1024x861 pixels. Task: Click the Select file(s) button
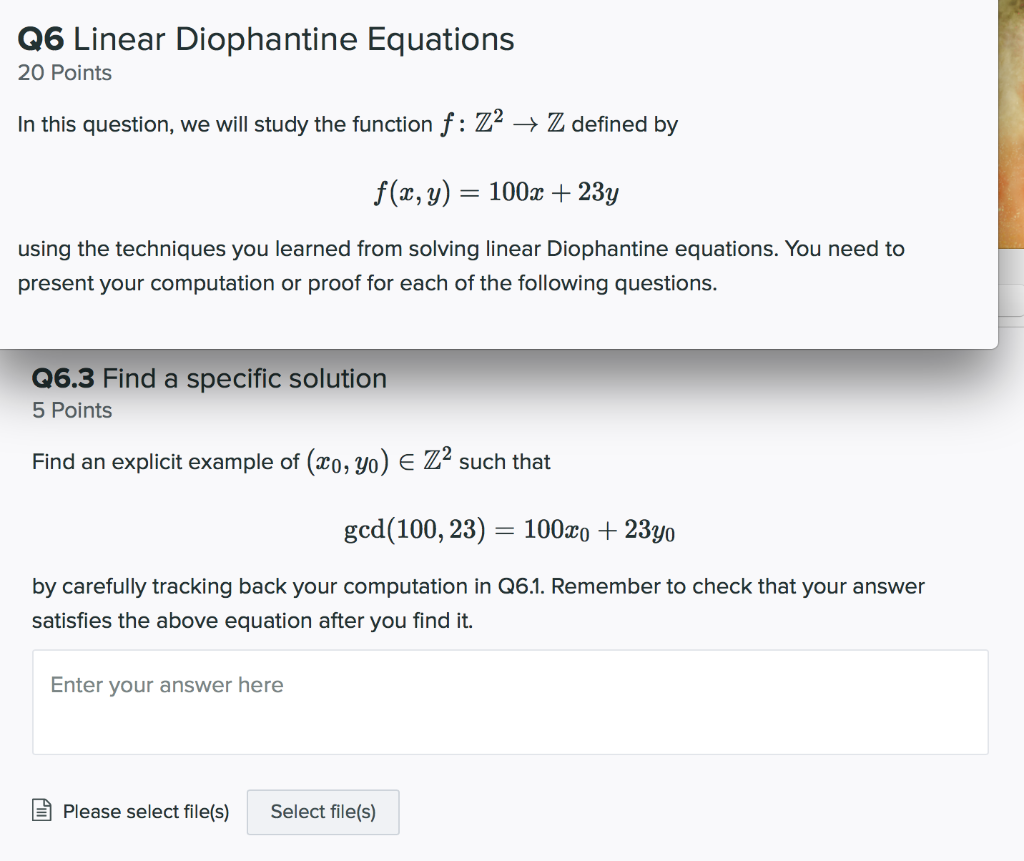[322, 812]
